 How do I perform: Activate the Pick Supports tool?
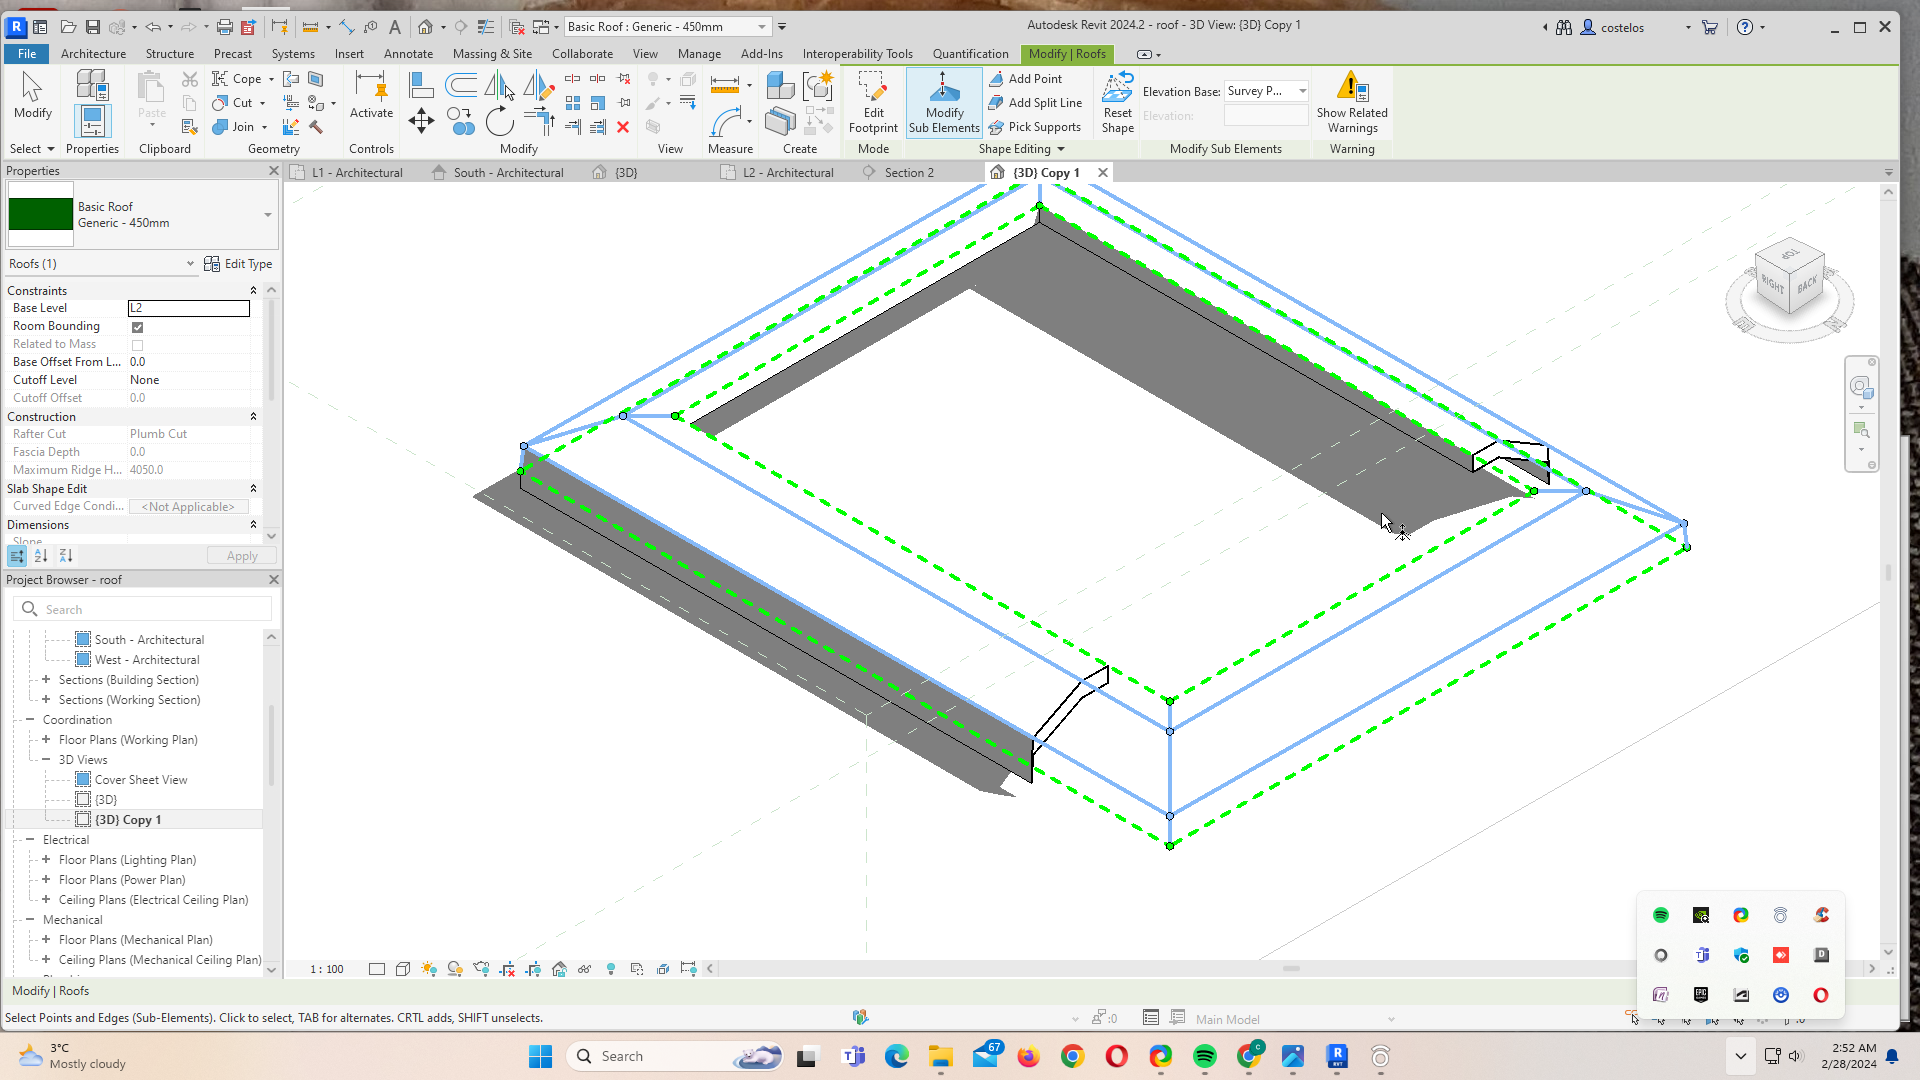tap(1043, 127)
